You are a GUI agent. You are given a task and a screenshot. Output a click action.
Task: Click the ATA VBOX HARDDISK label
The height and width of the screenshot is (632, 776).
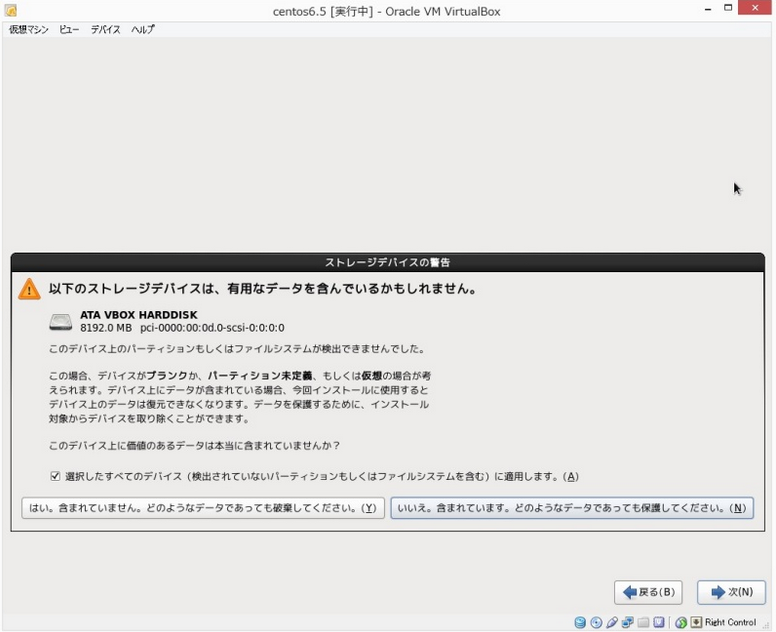point(139,315)
